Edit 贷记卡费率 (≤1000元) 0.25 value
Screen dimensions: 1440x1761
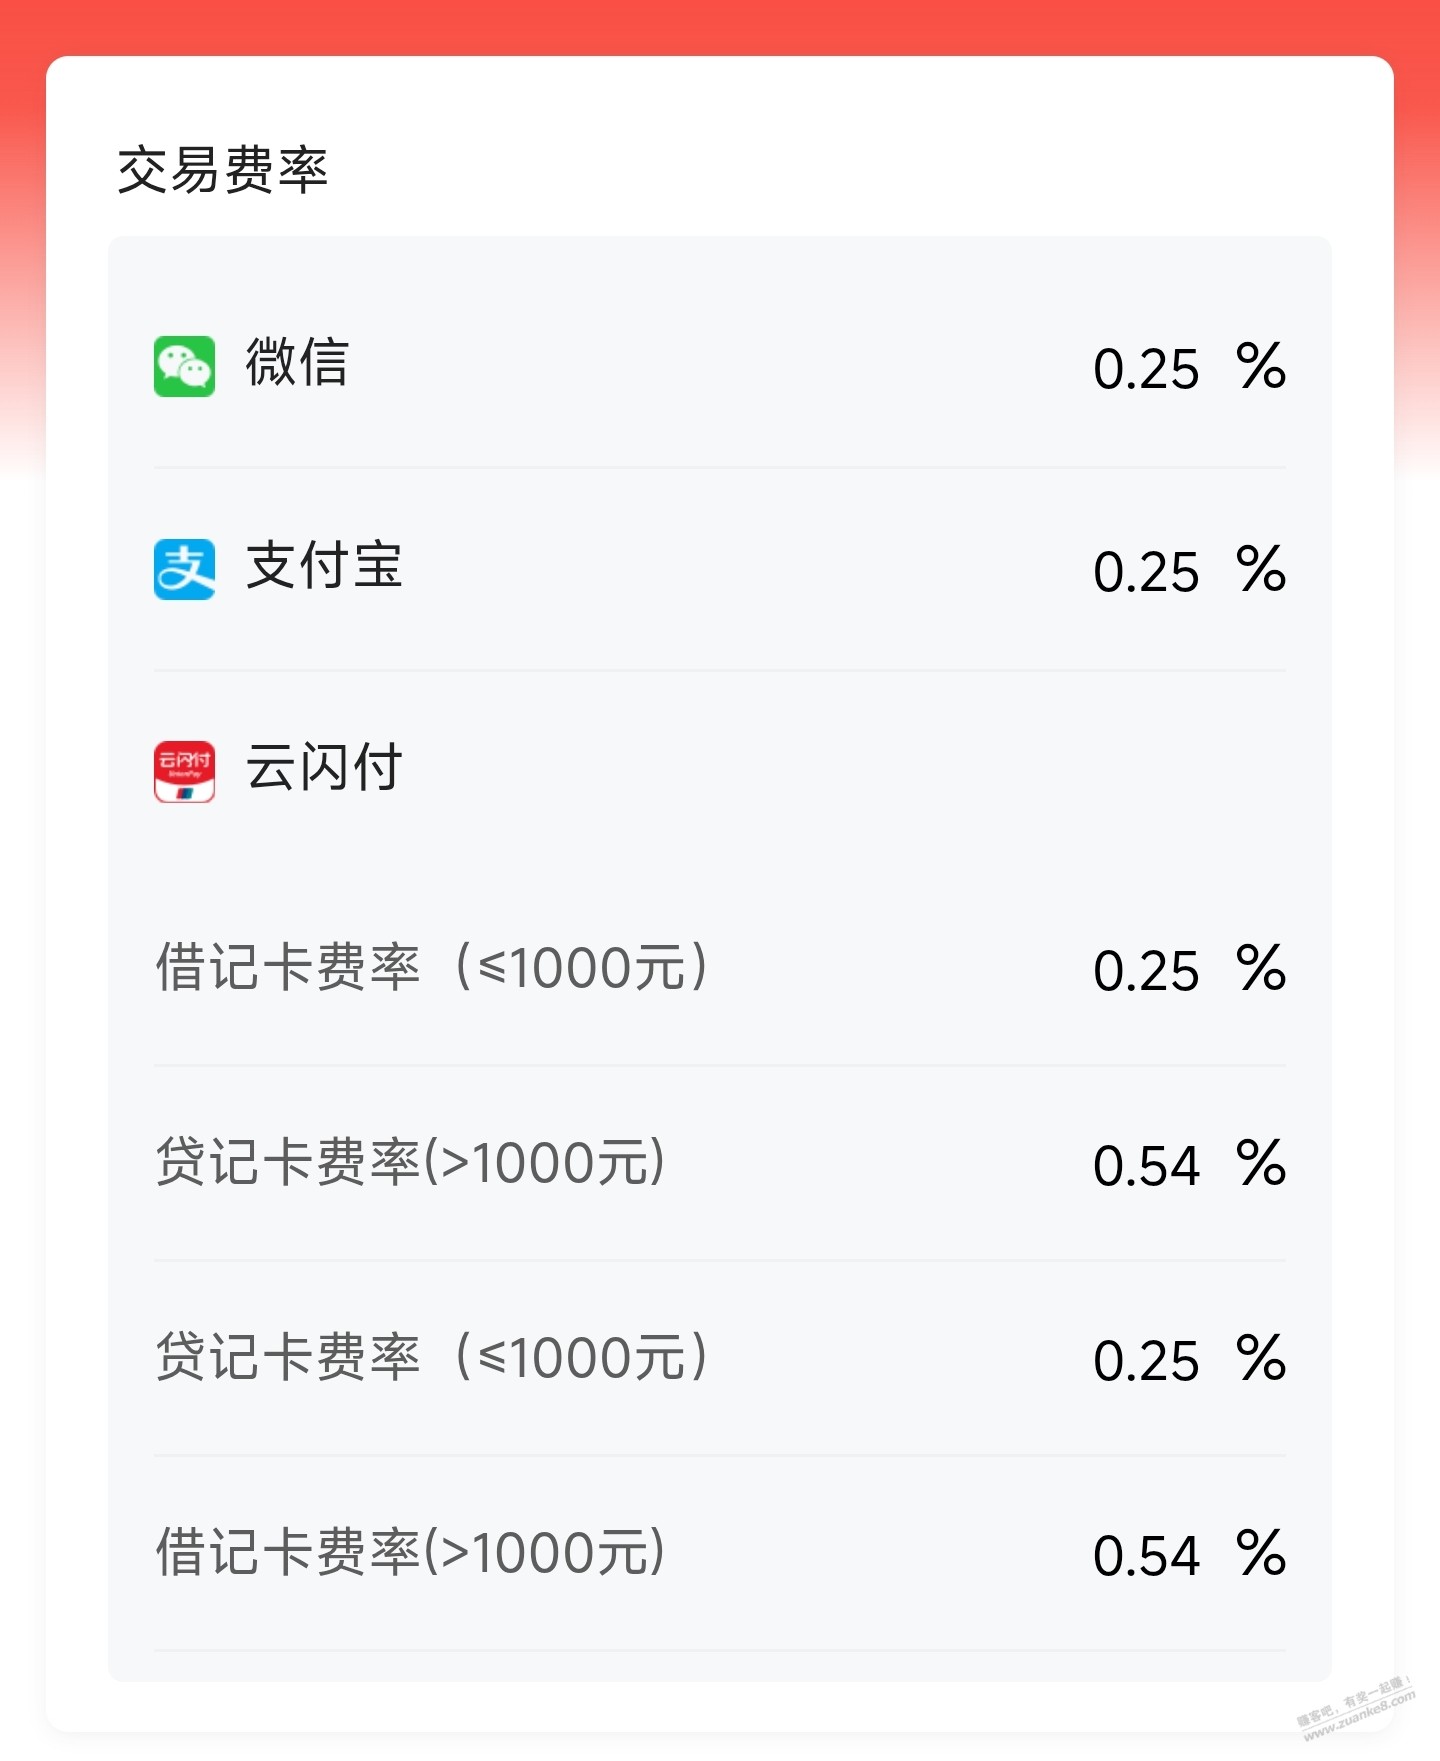(x=1146, y=1361)
